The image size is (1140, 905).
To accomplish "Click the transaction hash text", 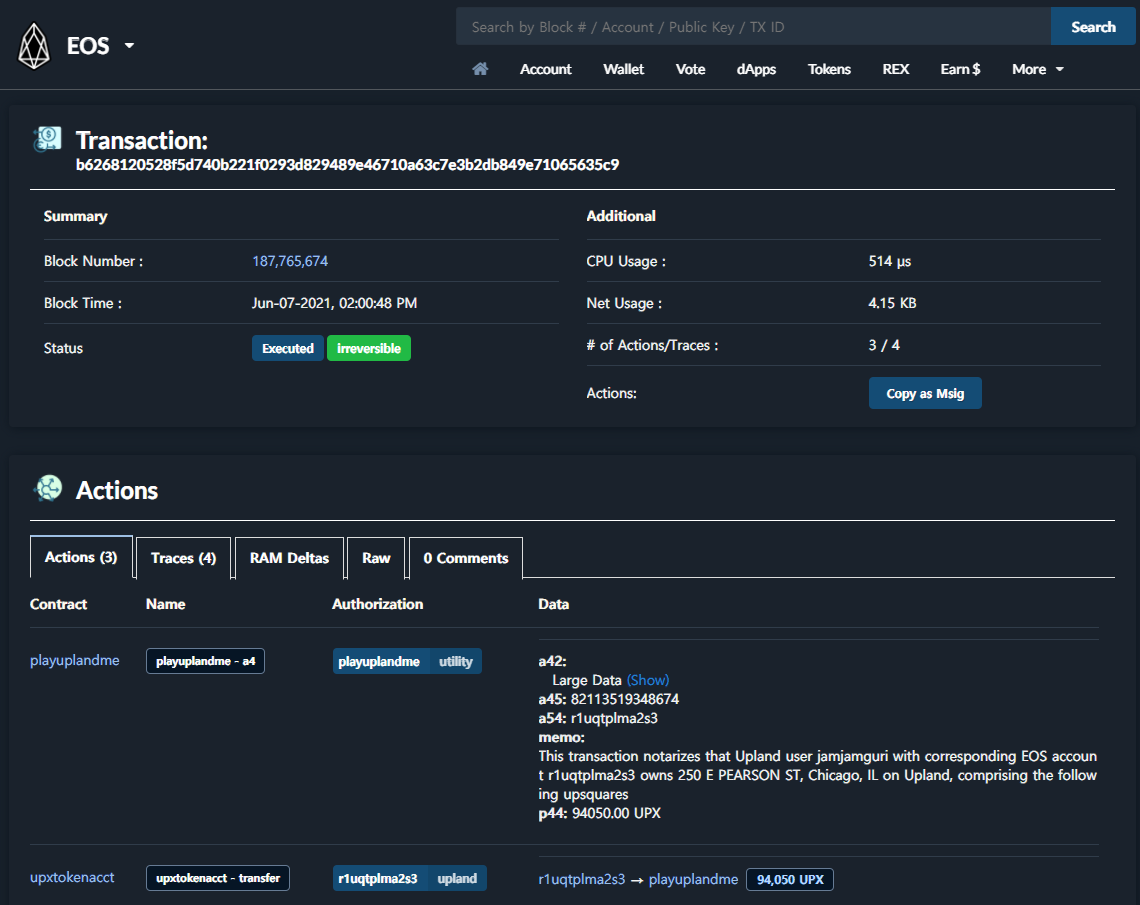I will 348,165.
